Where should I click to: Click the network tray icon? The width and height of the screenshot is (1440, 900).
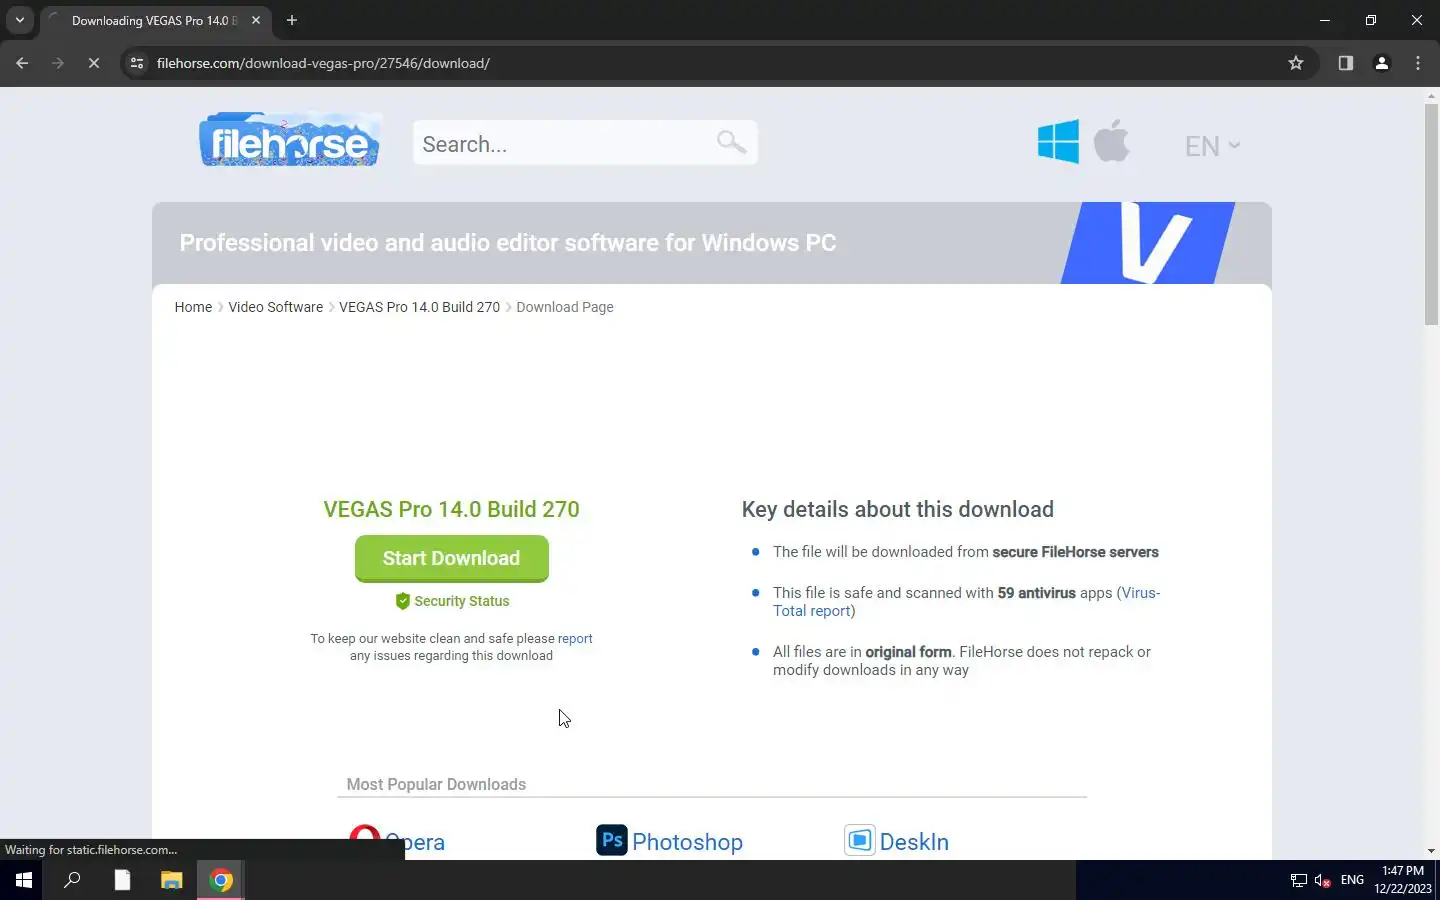1298,880
